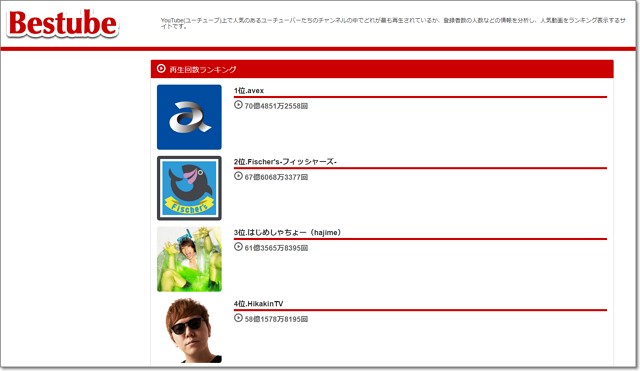Click Fischer's view count 67億6068万3377回

(276, 177)
